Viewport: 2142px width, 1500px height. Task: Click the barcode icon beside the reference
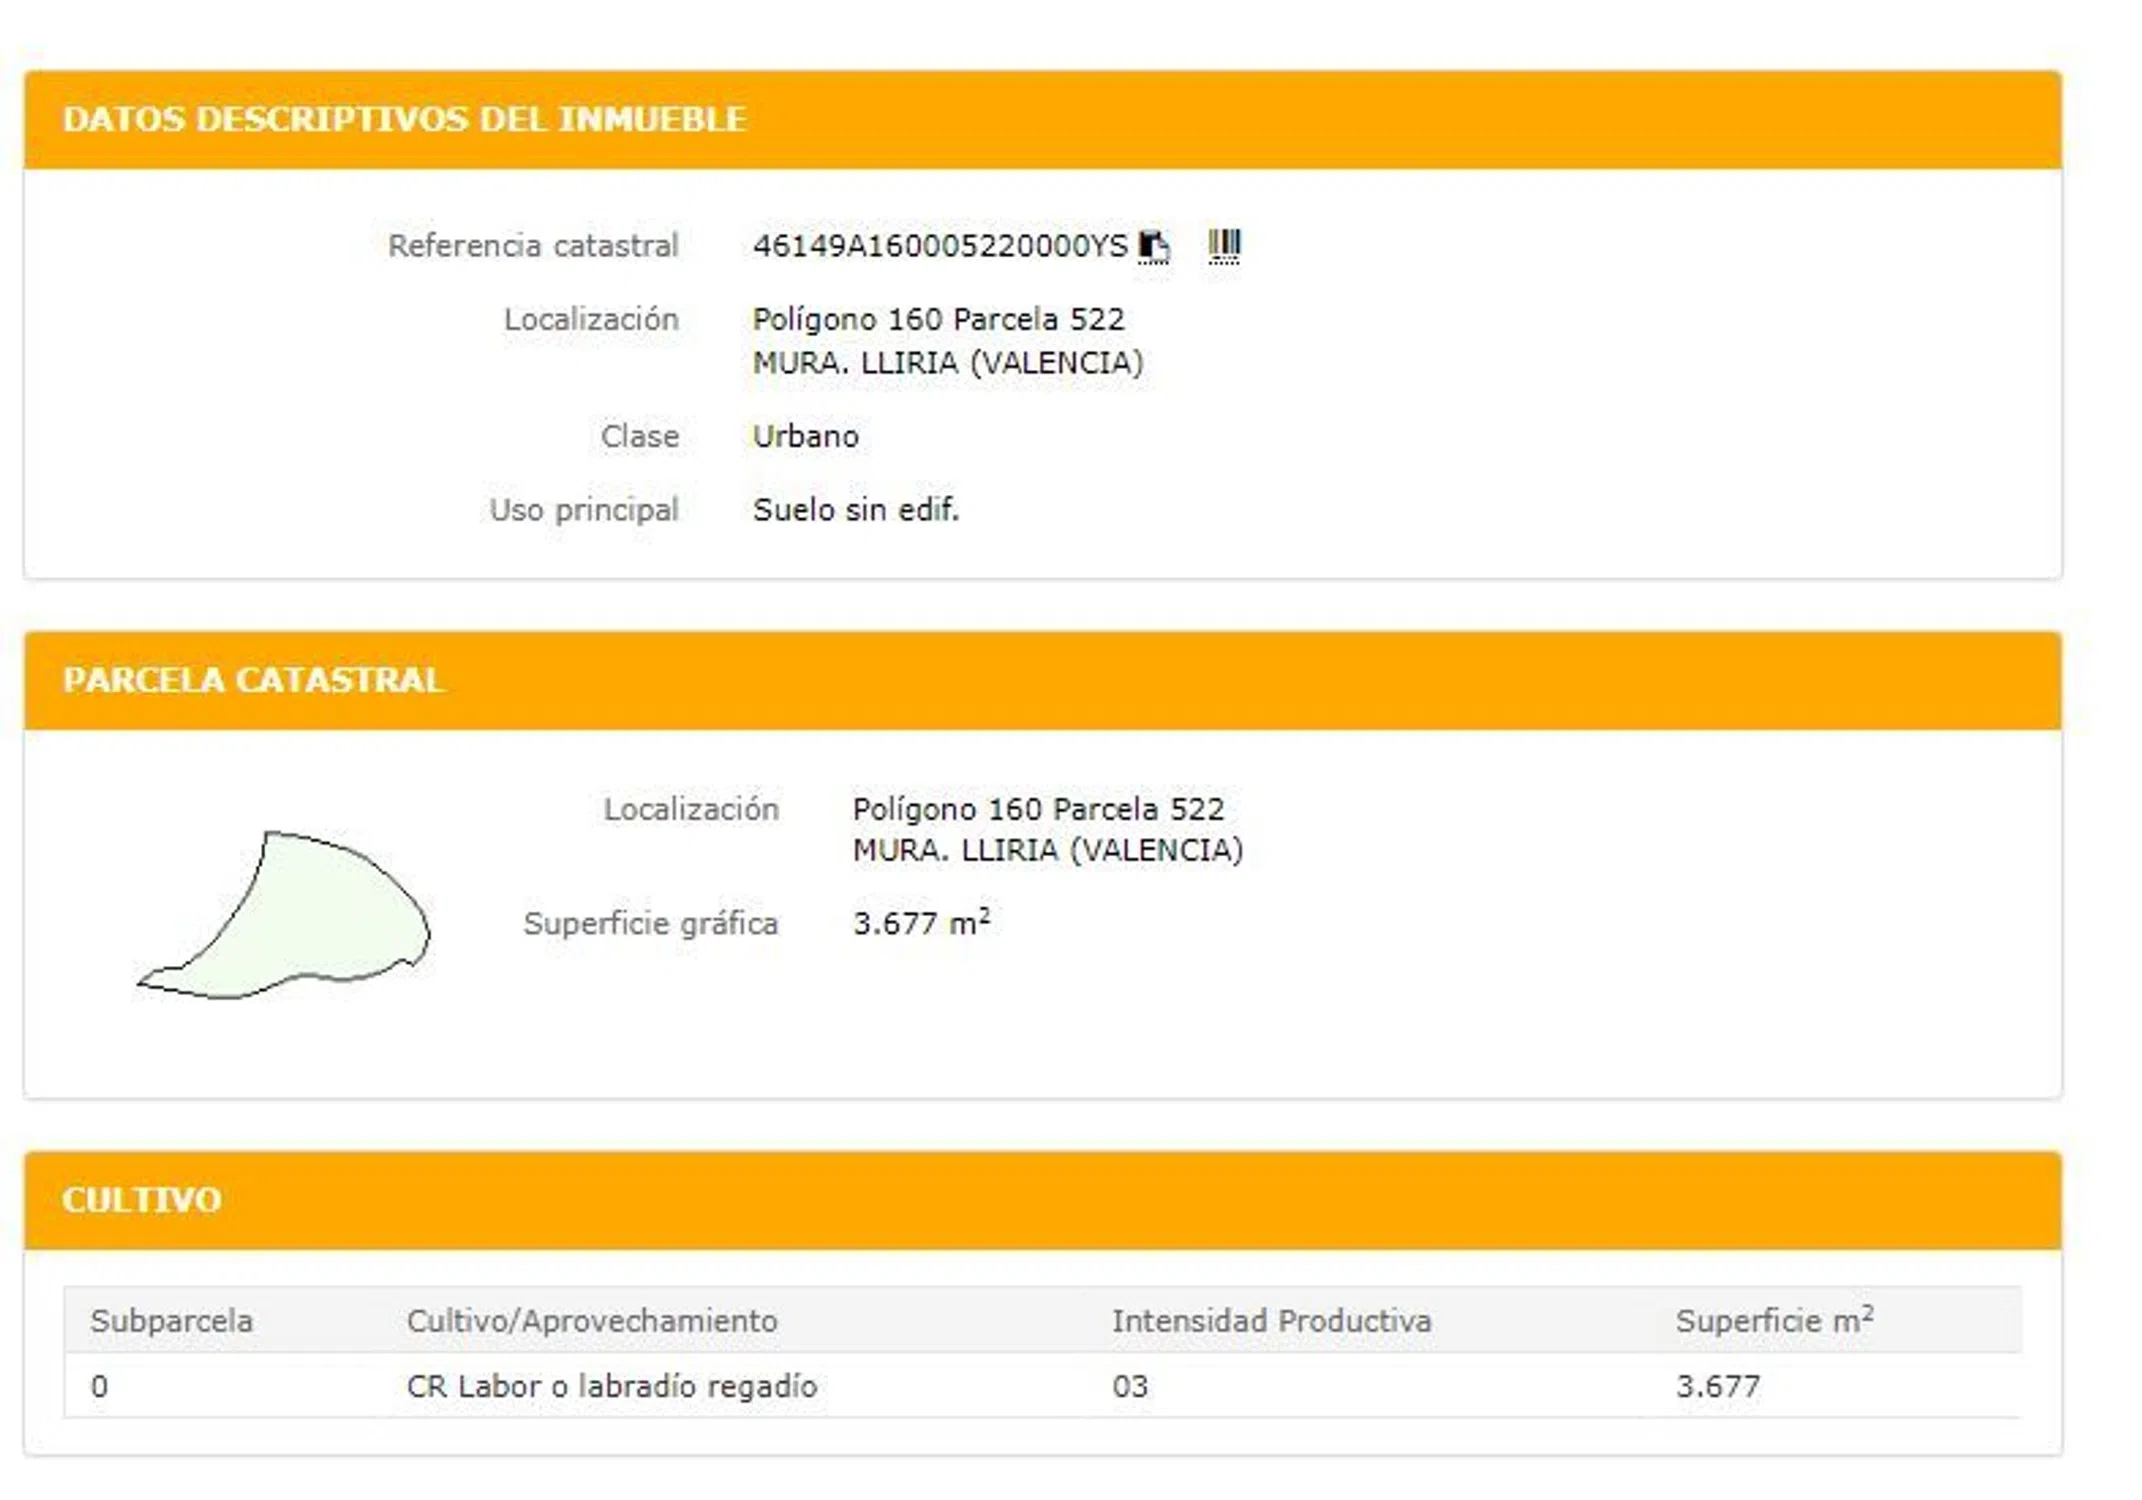point(1224,245)
